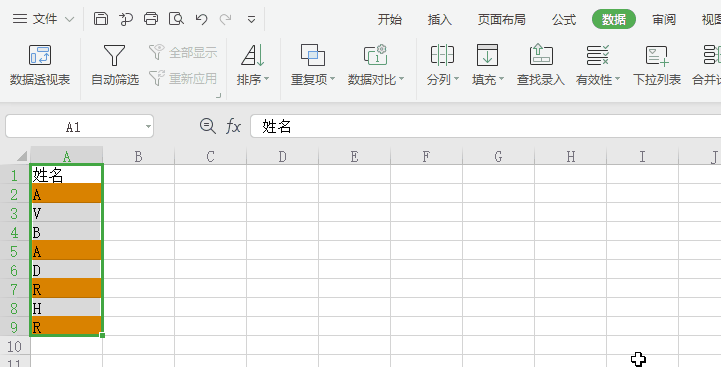Switch to the 开始 tab
Viewport: 721px width, 367px height.
(x=389, y=19)
